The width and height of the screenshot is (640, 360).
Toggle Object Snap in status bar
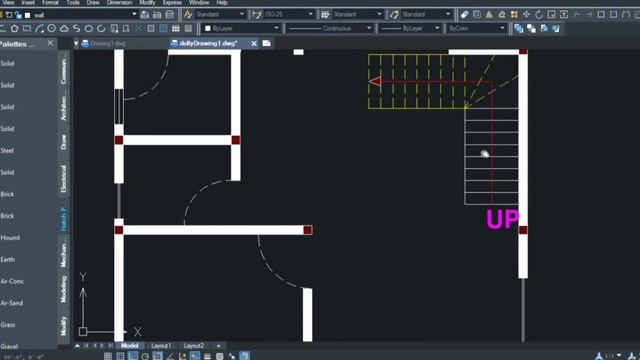pos(158,356)
